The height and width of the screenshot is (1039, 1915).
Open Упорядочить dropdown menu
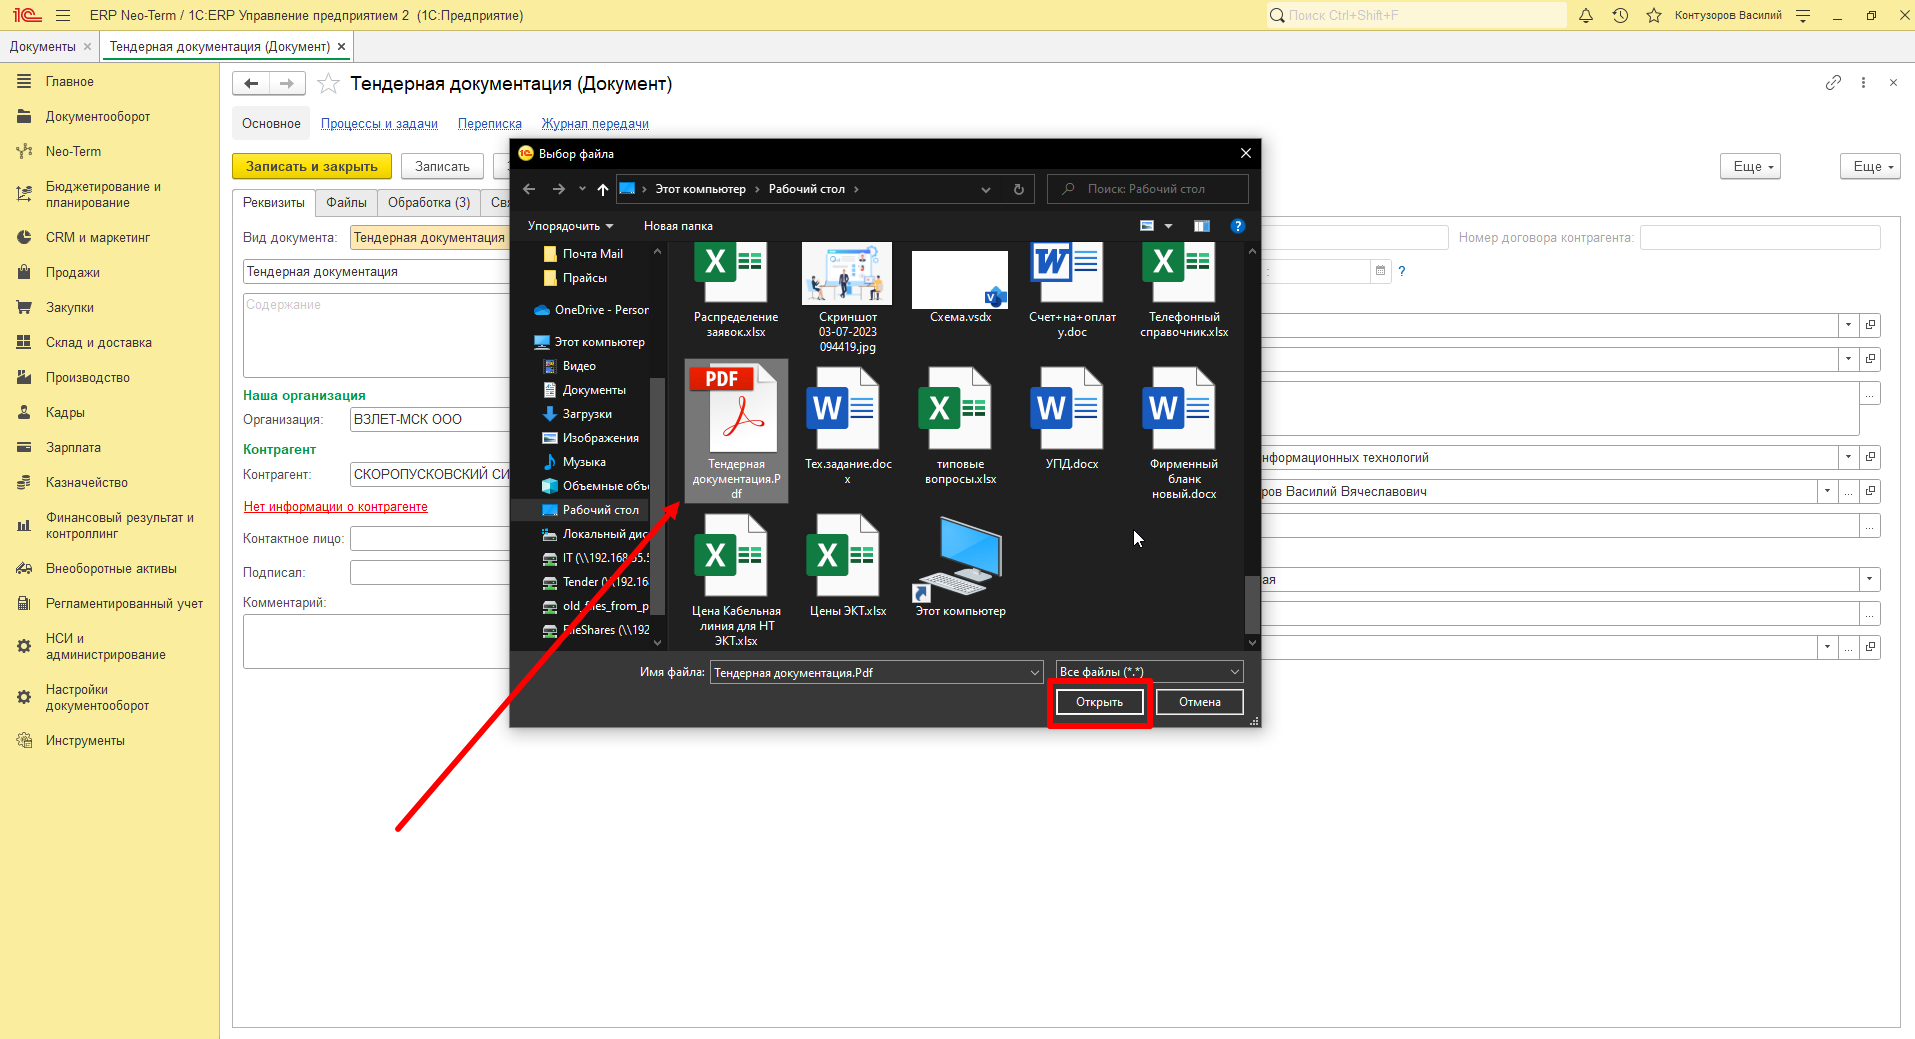pyautogui.click(x=570, y=226)
